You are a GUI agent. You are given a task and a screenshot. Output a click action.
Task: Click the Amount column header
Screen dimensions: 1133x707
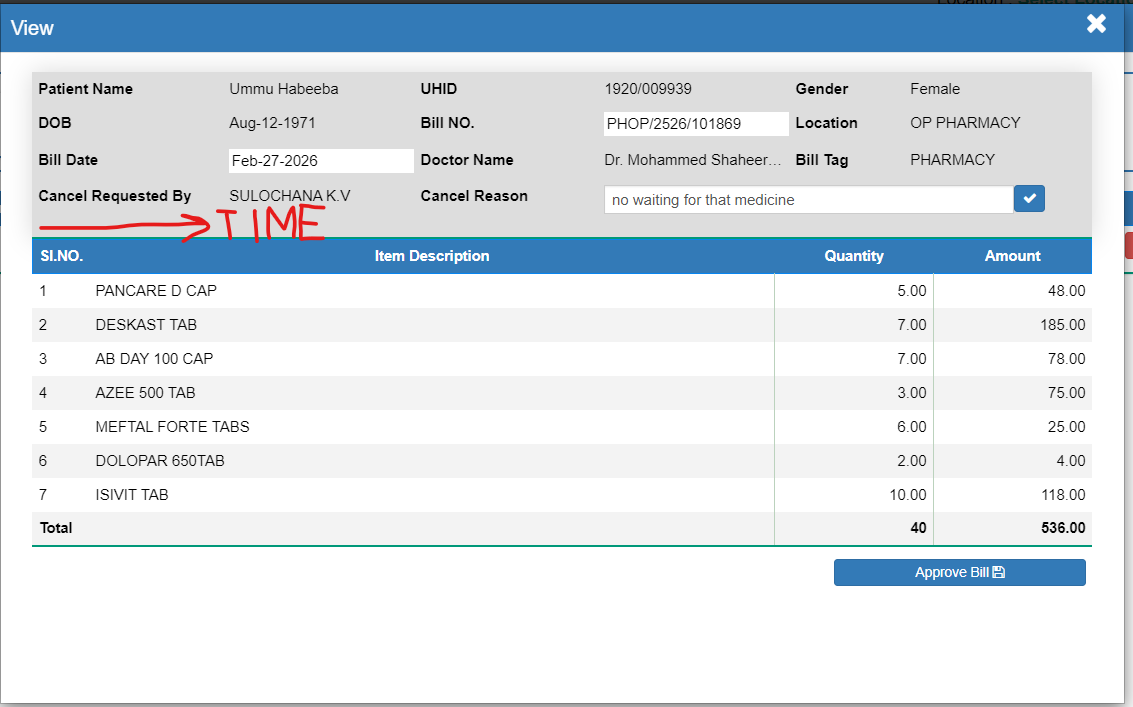1012,256
